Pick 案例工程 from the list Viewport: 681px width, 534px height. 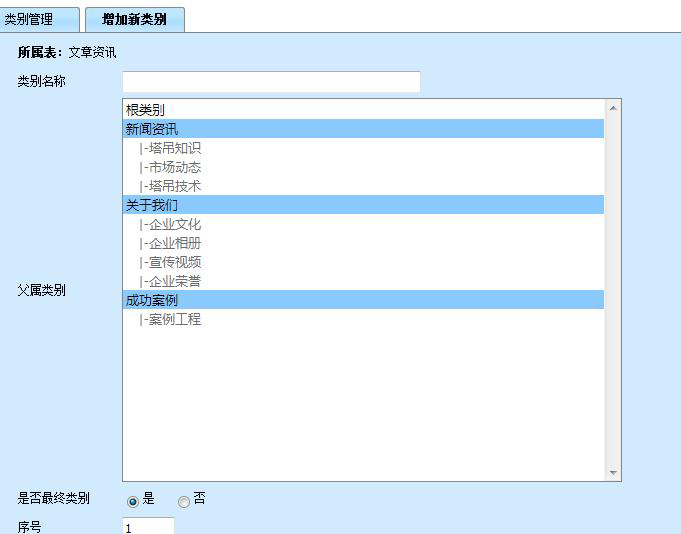171,320
